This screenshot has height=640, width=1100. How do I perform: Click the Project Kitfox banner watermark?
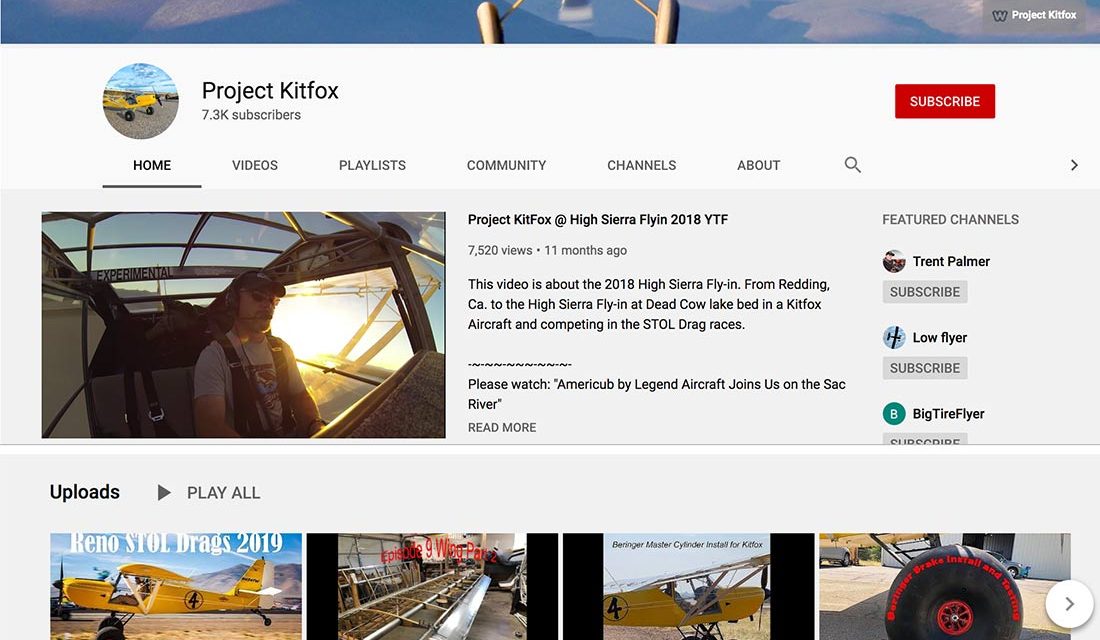(1034, 15)
